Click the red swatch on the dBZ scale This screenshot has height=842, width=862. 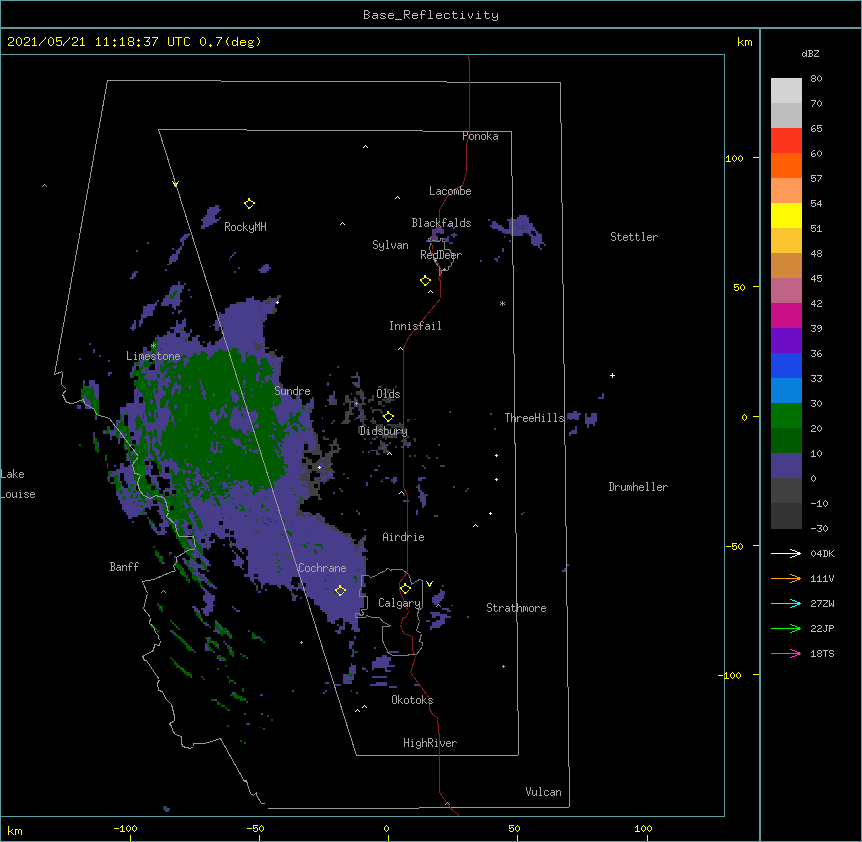pyautogui.click(x=786, y=141)
